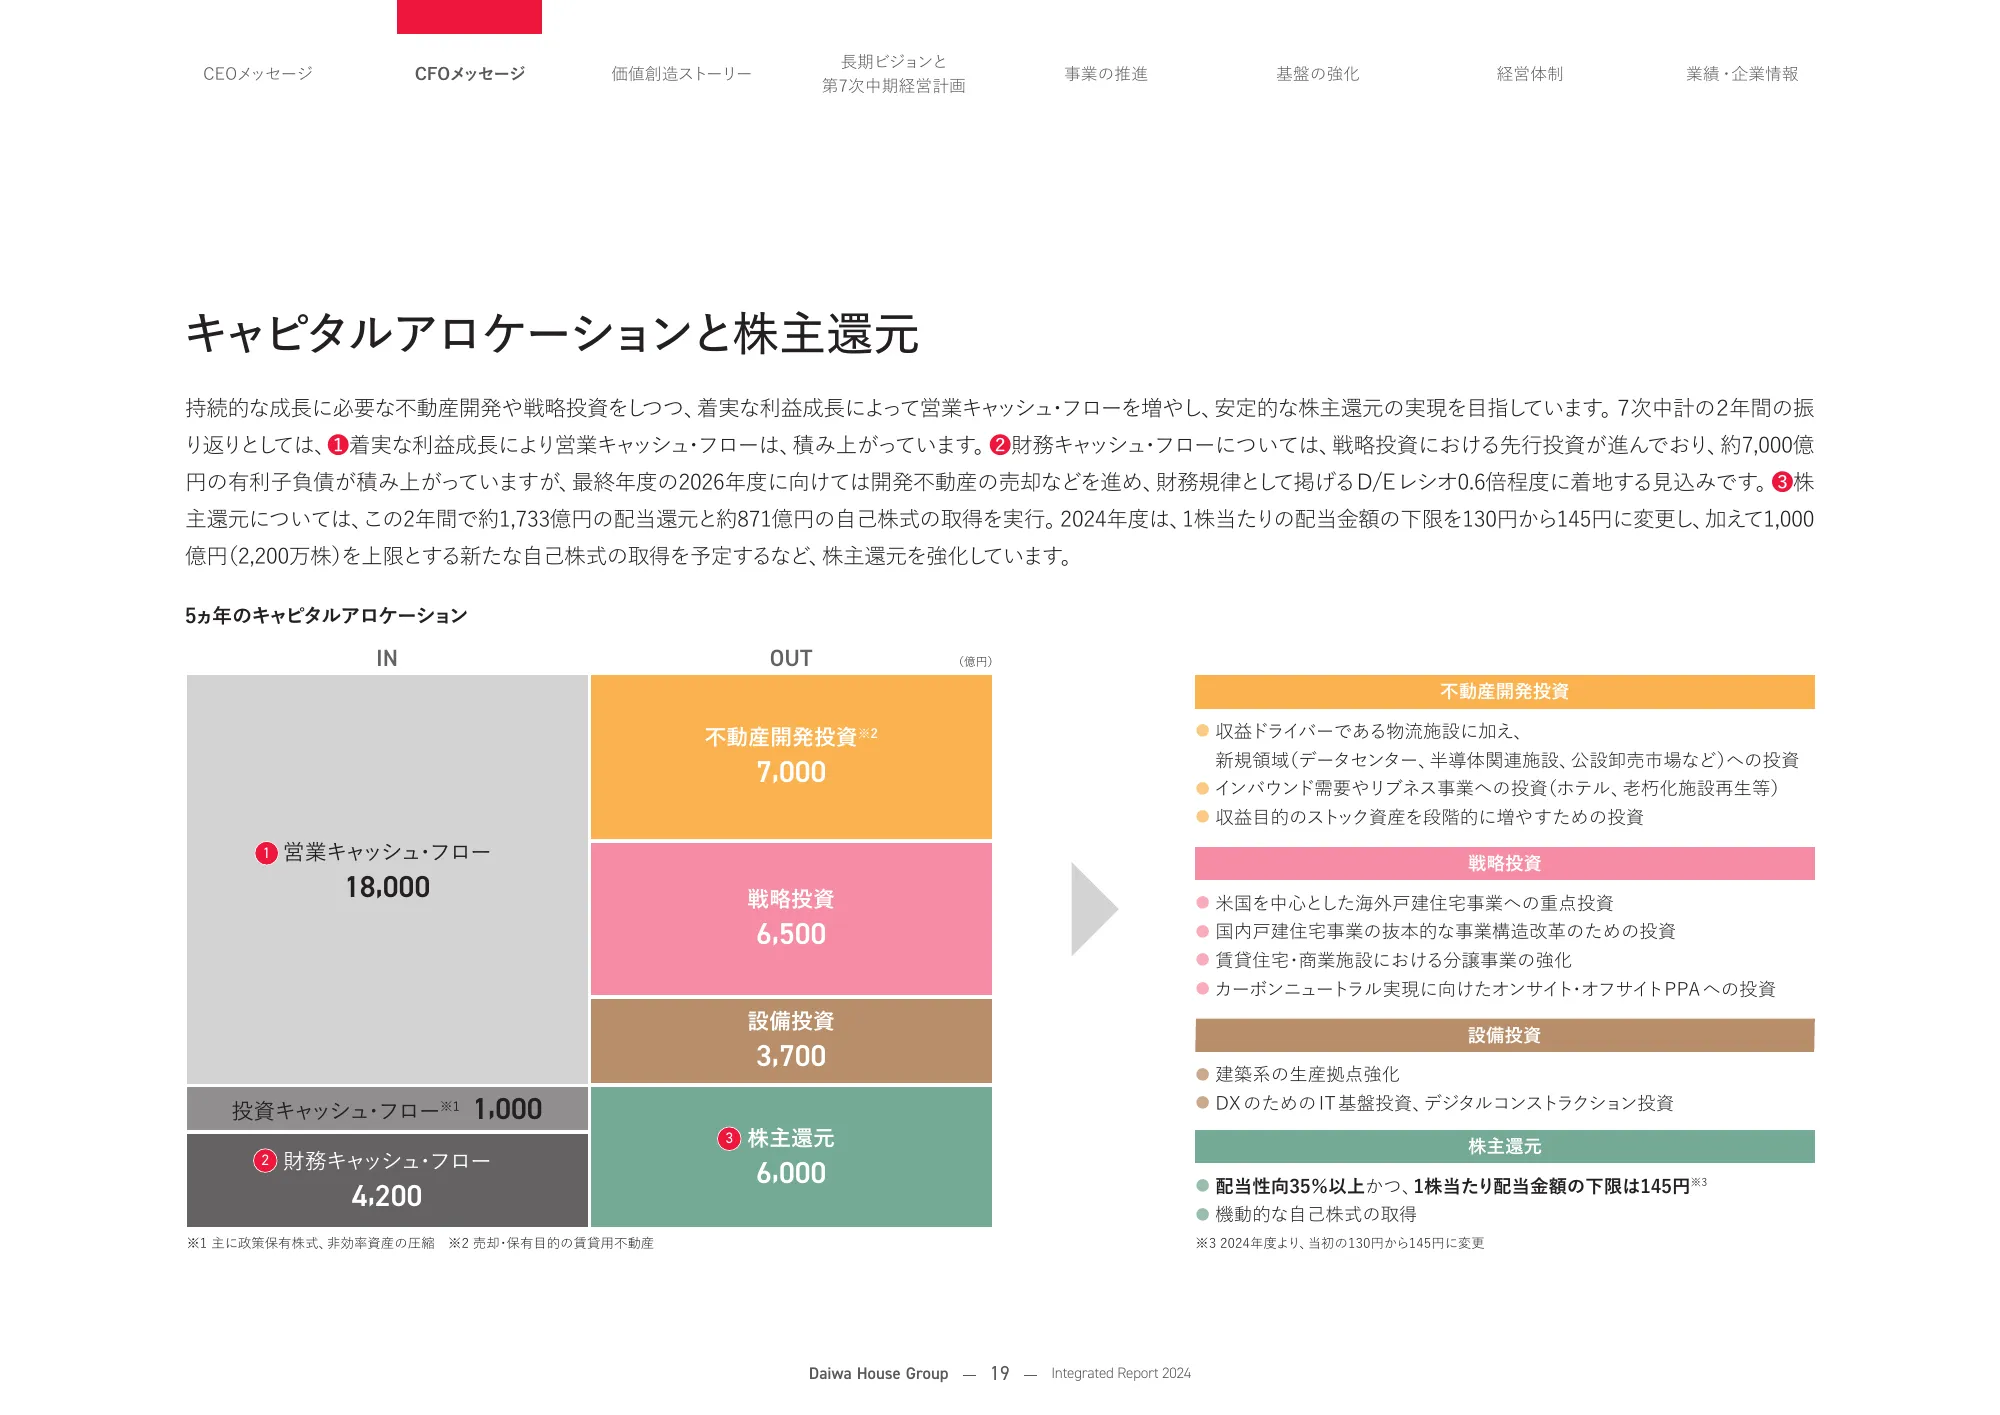Viewport: 2000px width, 1415px height.
Task: Click brown bullet beside 建築系の生産拠点強化
Action: [1203, 1074]
